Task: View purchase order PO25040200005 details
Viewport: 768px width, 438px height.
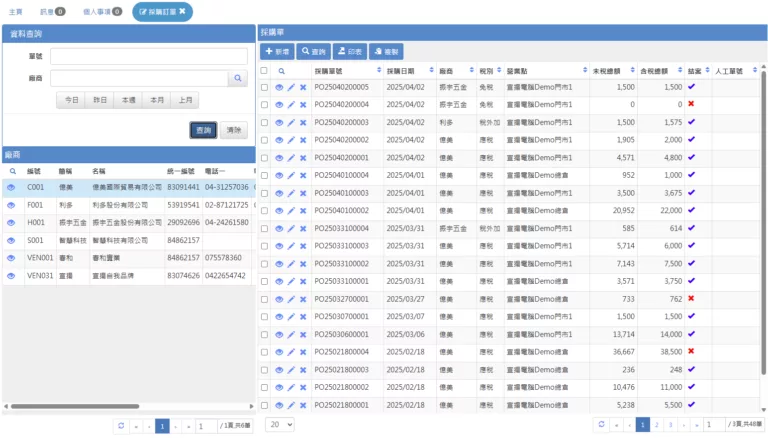Action: pyautogui.click(x=279, y=87)
